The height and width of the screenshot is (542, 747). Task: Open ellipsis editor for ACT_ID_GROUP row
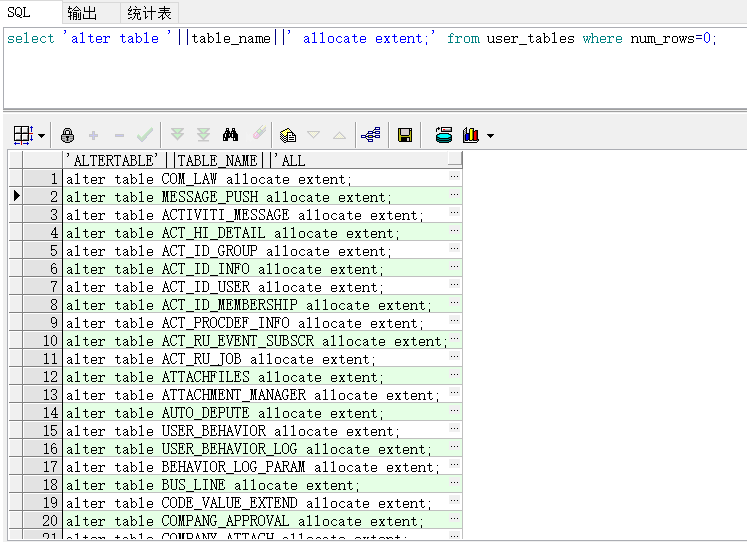(x=455, y=248)
